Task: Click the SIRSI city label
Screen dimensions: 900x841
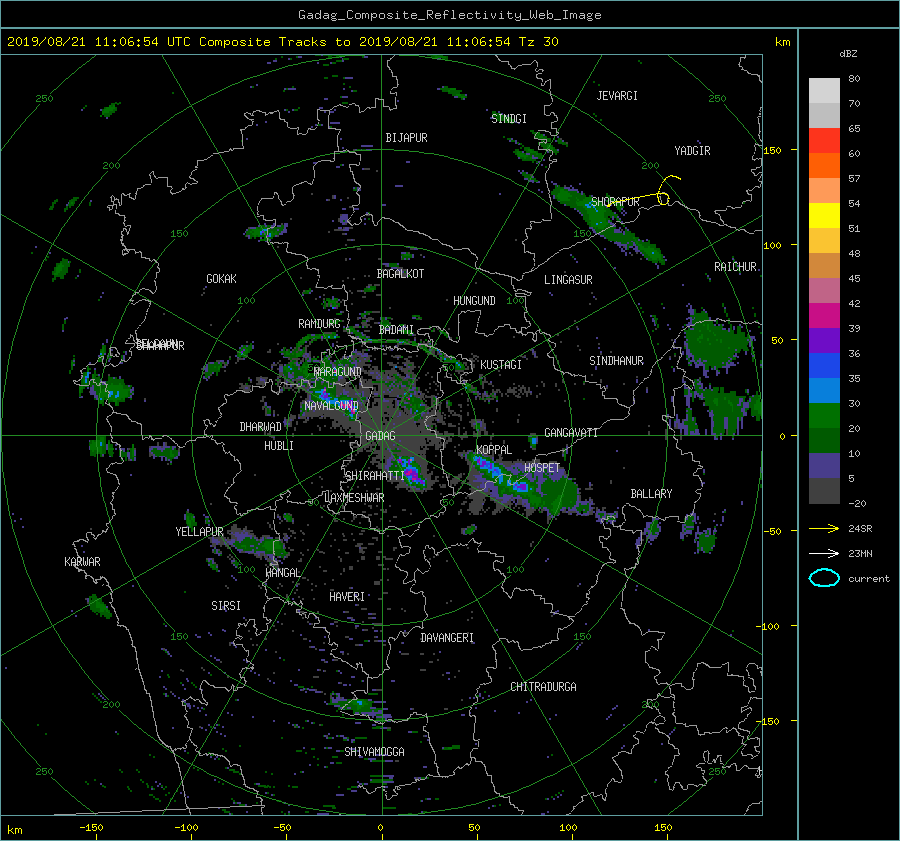Action: (226, 606)
